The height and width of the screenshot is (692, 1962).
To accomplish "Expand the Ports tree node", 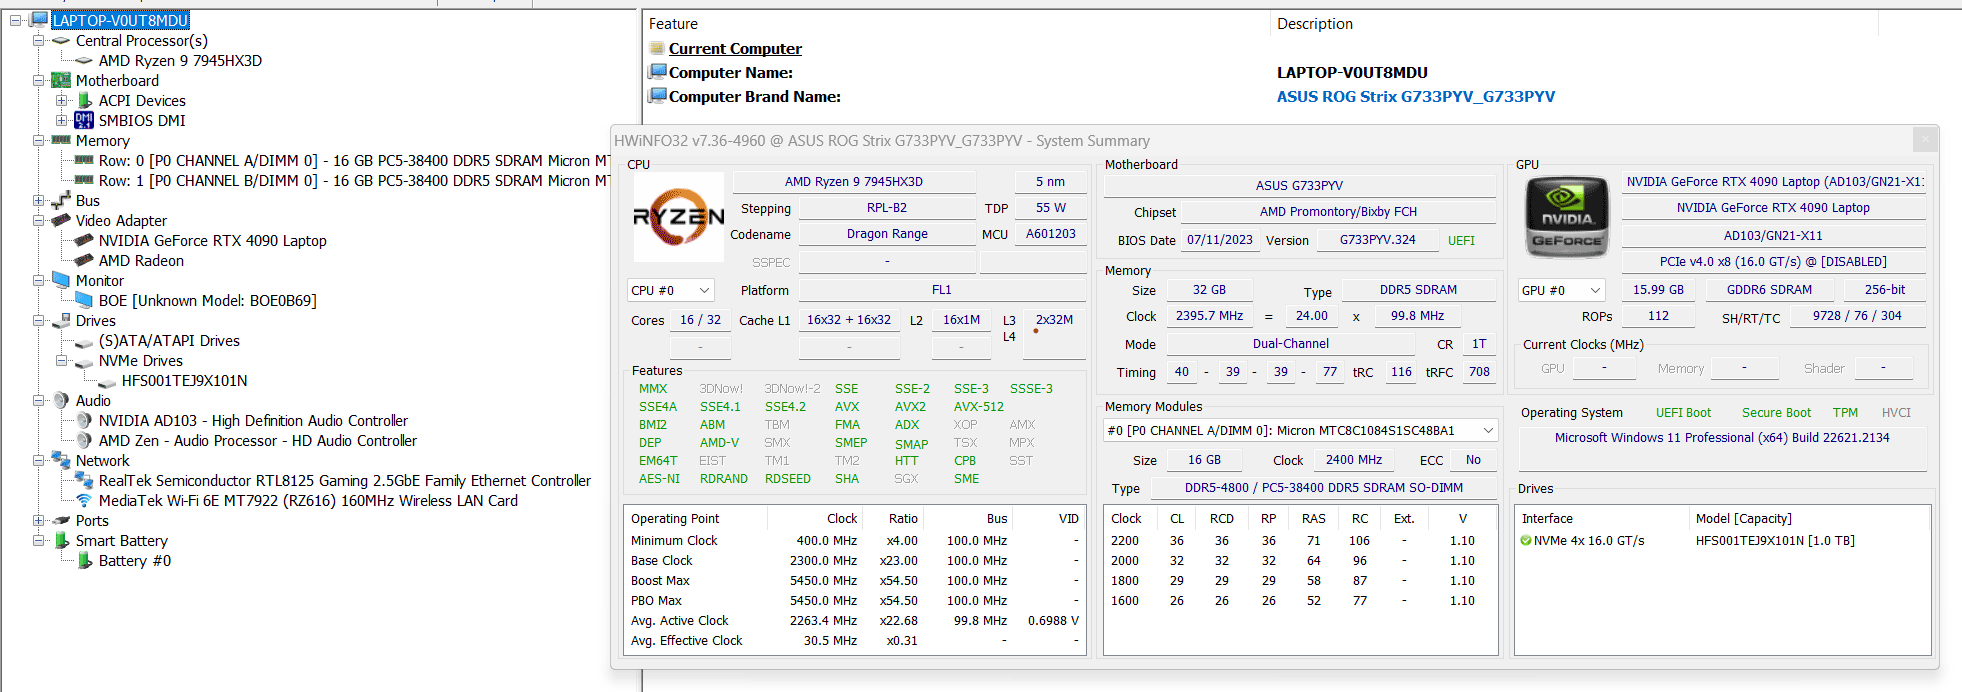I will click(38, 520).
